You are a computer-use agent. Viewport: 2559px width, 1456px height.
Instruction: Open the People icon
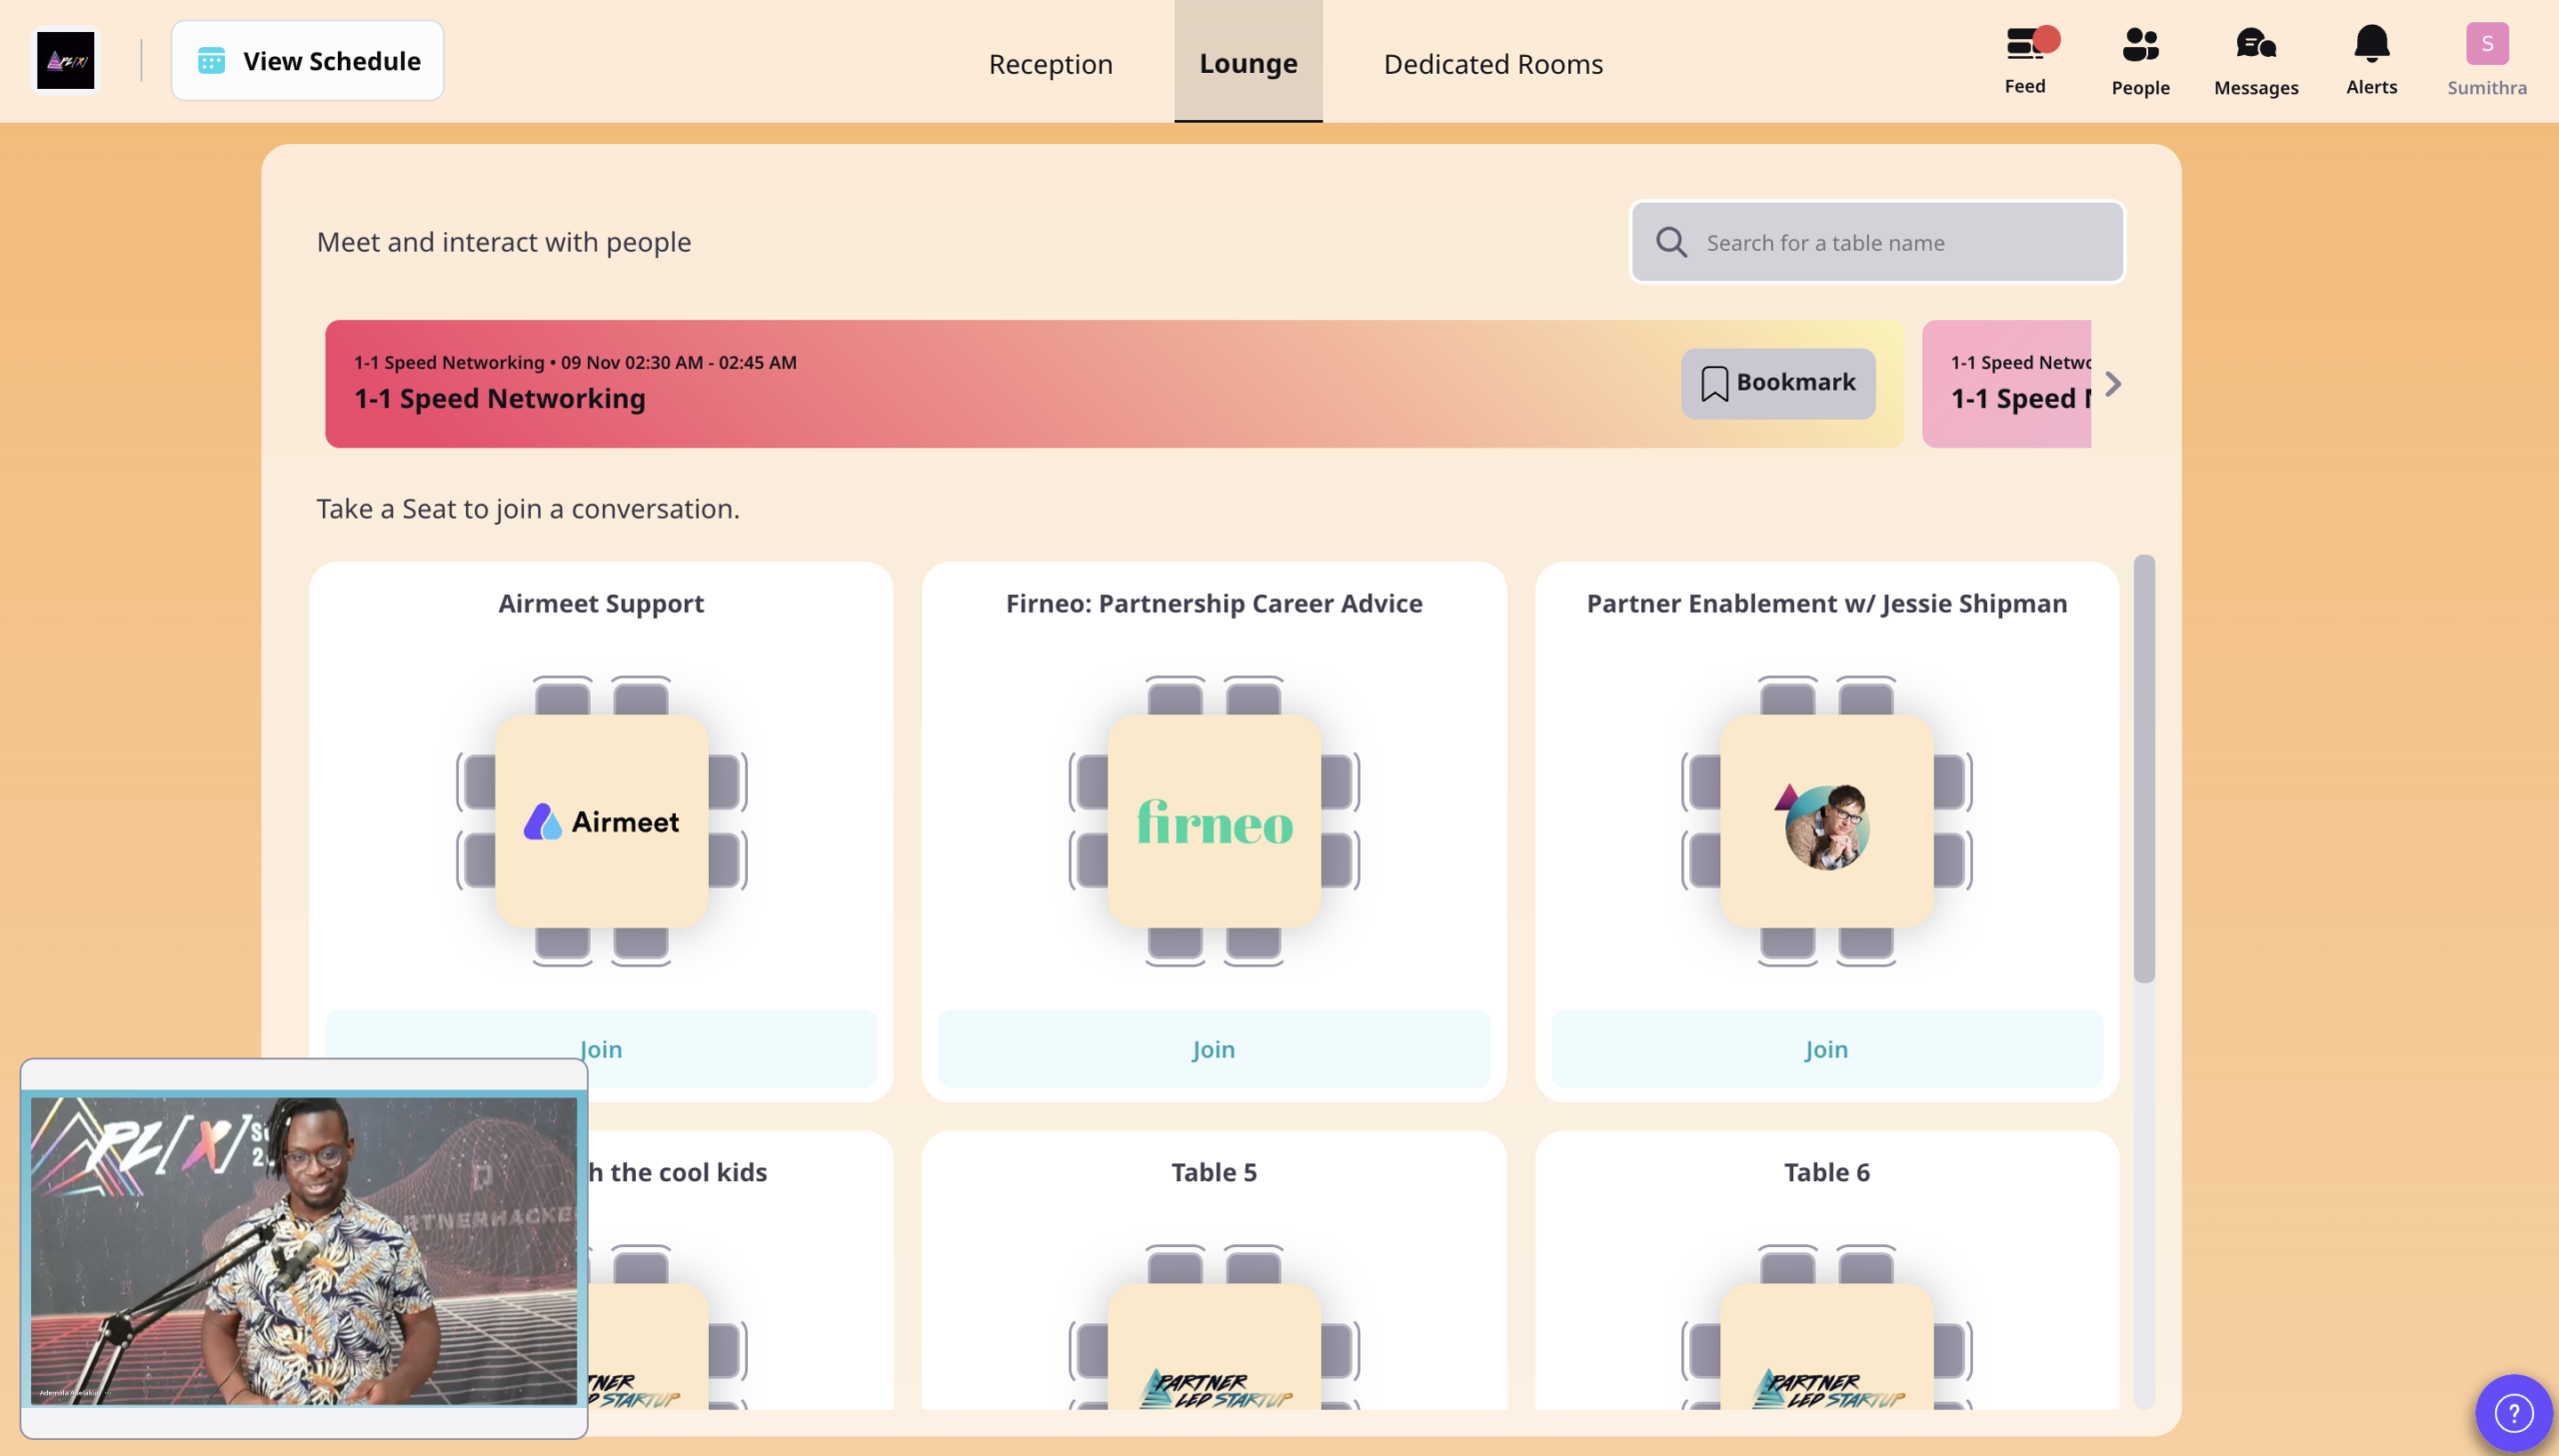tap(2140, 60)
